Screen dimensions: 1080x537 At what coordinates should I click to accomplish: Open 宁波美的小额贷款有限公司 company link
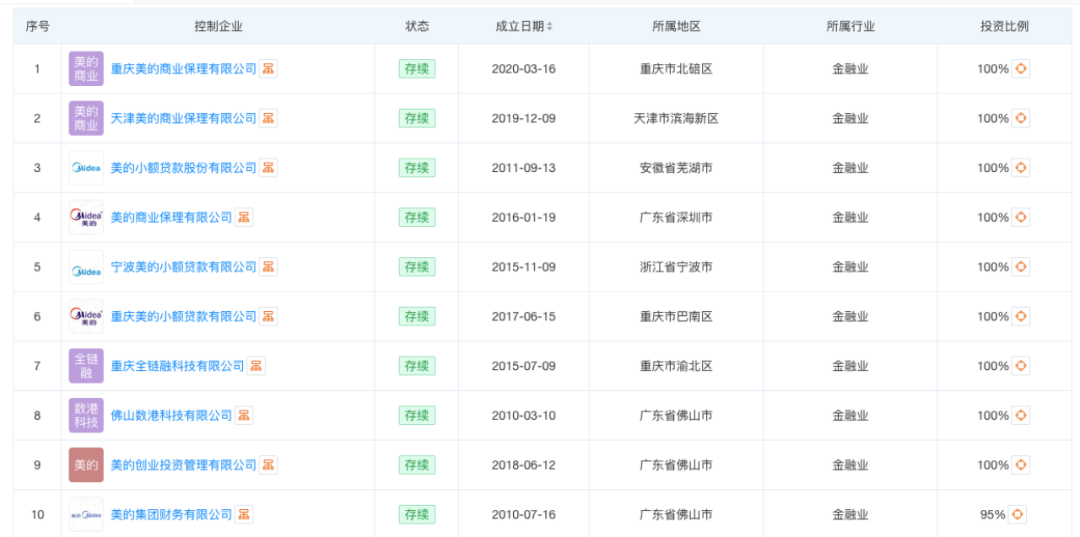coord(183,267)
